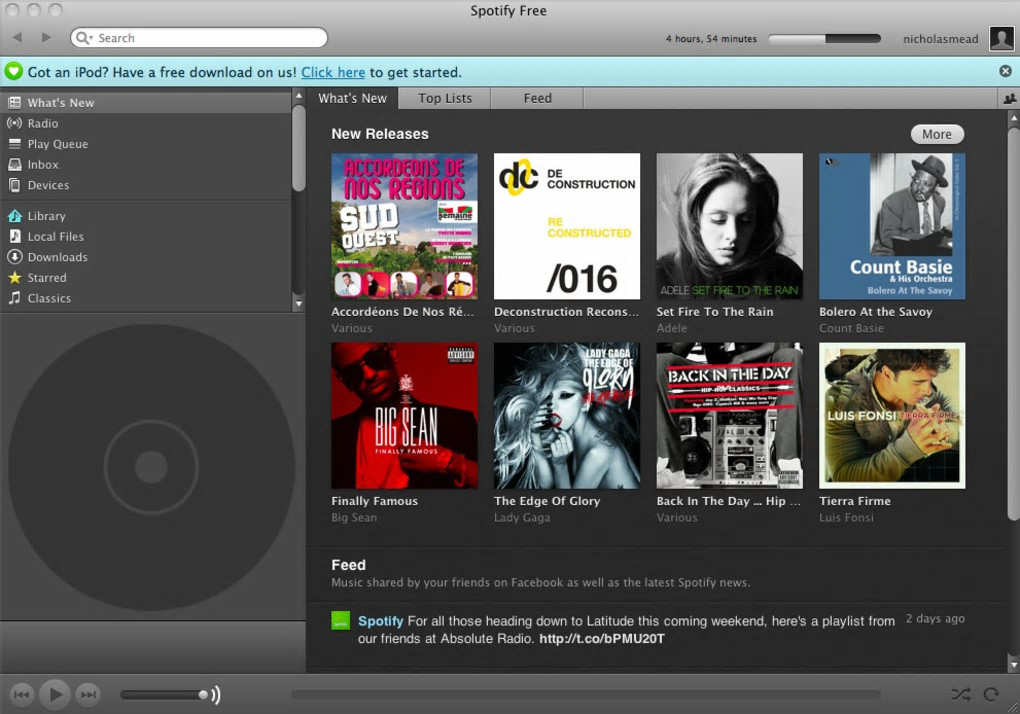Click the More button for New Releases
This screenshot has height=714, width=1020.
click(x=937, y=134)
